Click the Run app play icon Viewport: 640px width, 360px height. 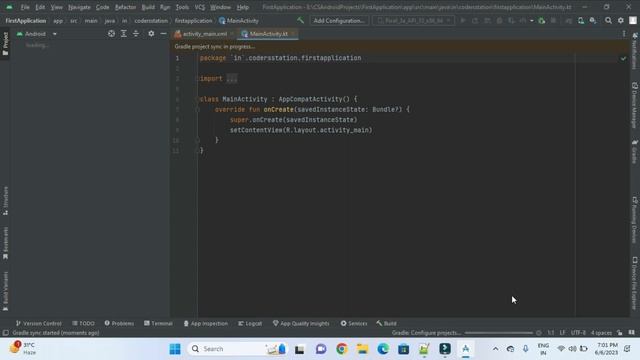[x=463, y=20]
